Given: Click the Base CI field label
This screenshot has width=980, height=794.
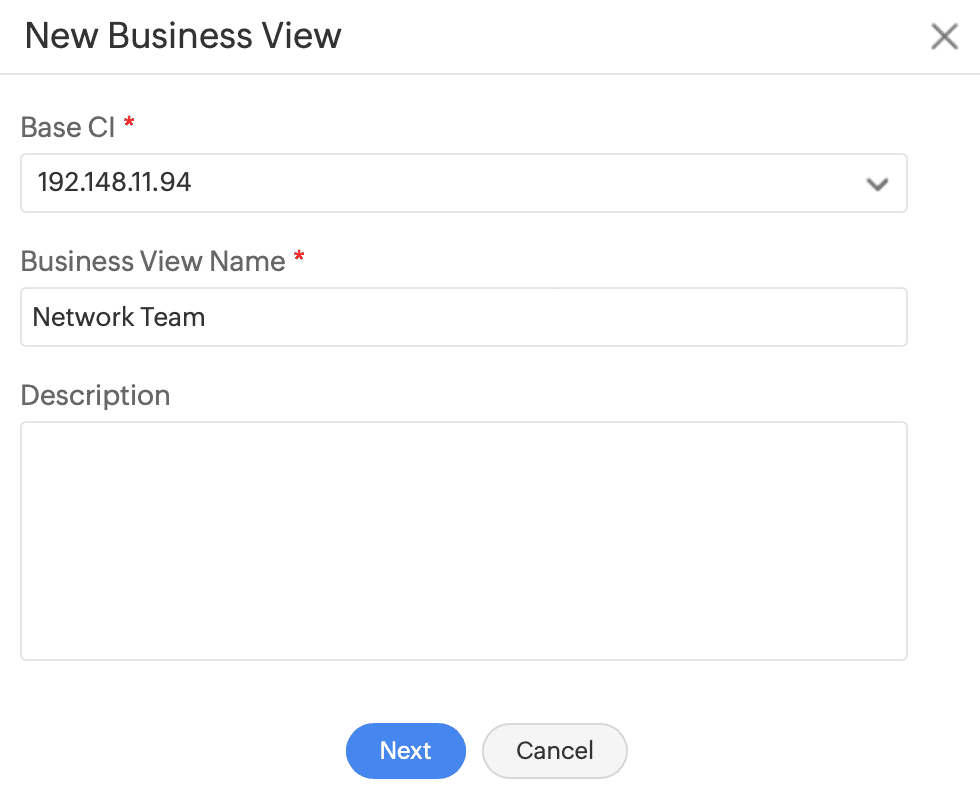Looking at the screenshot, I should [68, 127].
